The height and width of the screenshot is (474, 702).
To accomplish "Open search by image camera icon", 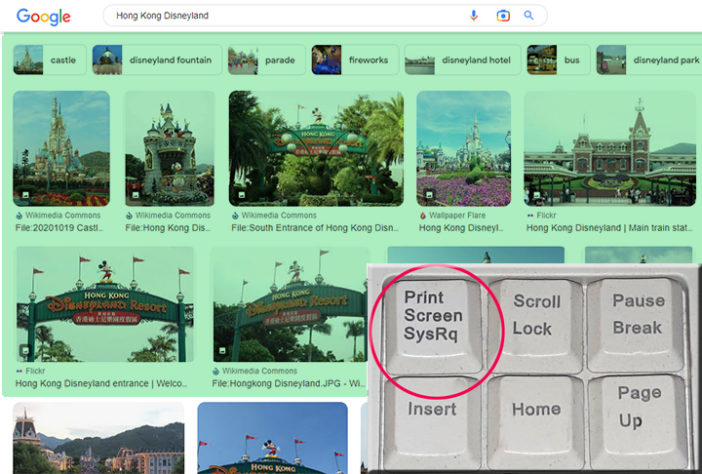I will tap(503, 16).
